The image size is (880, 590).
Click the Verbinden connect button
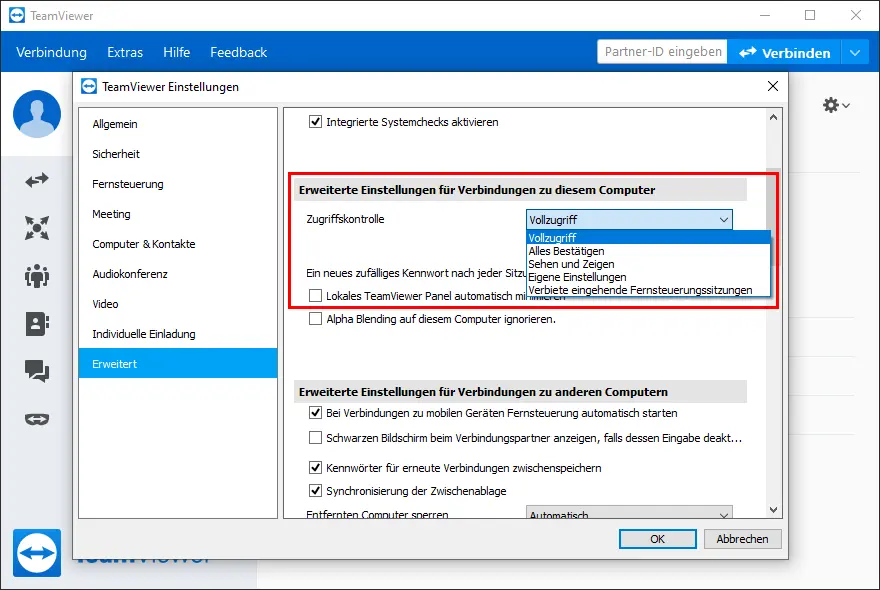coord(784,53)
